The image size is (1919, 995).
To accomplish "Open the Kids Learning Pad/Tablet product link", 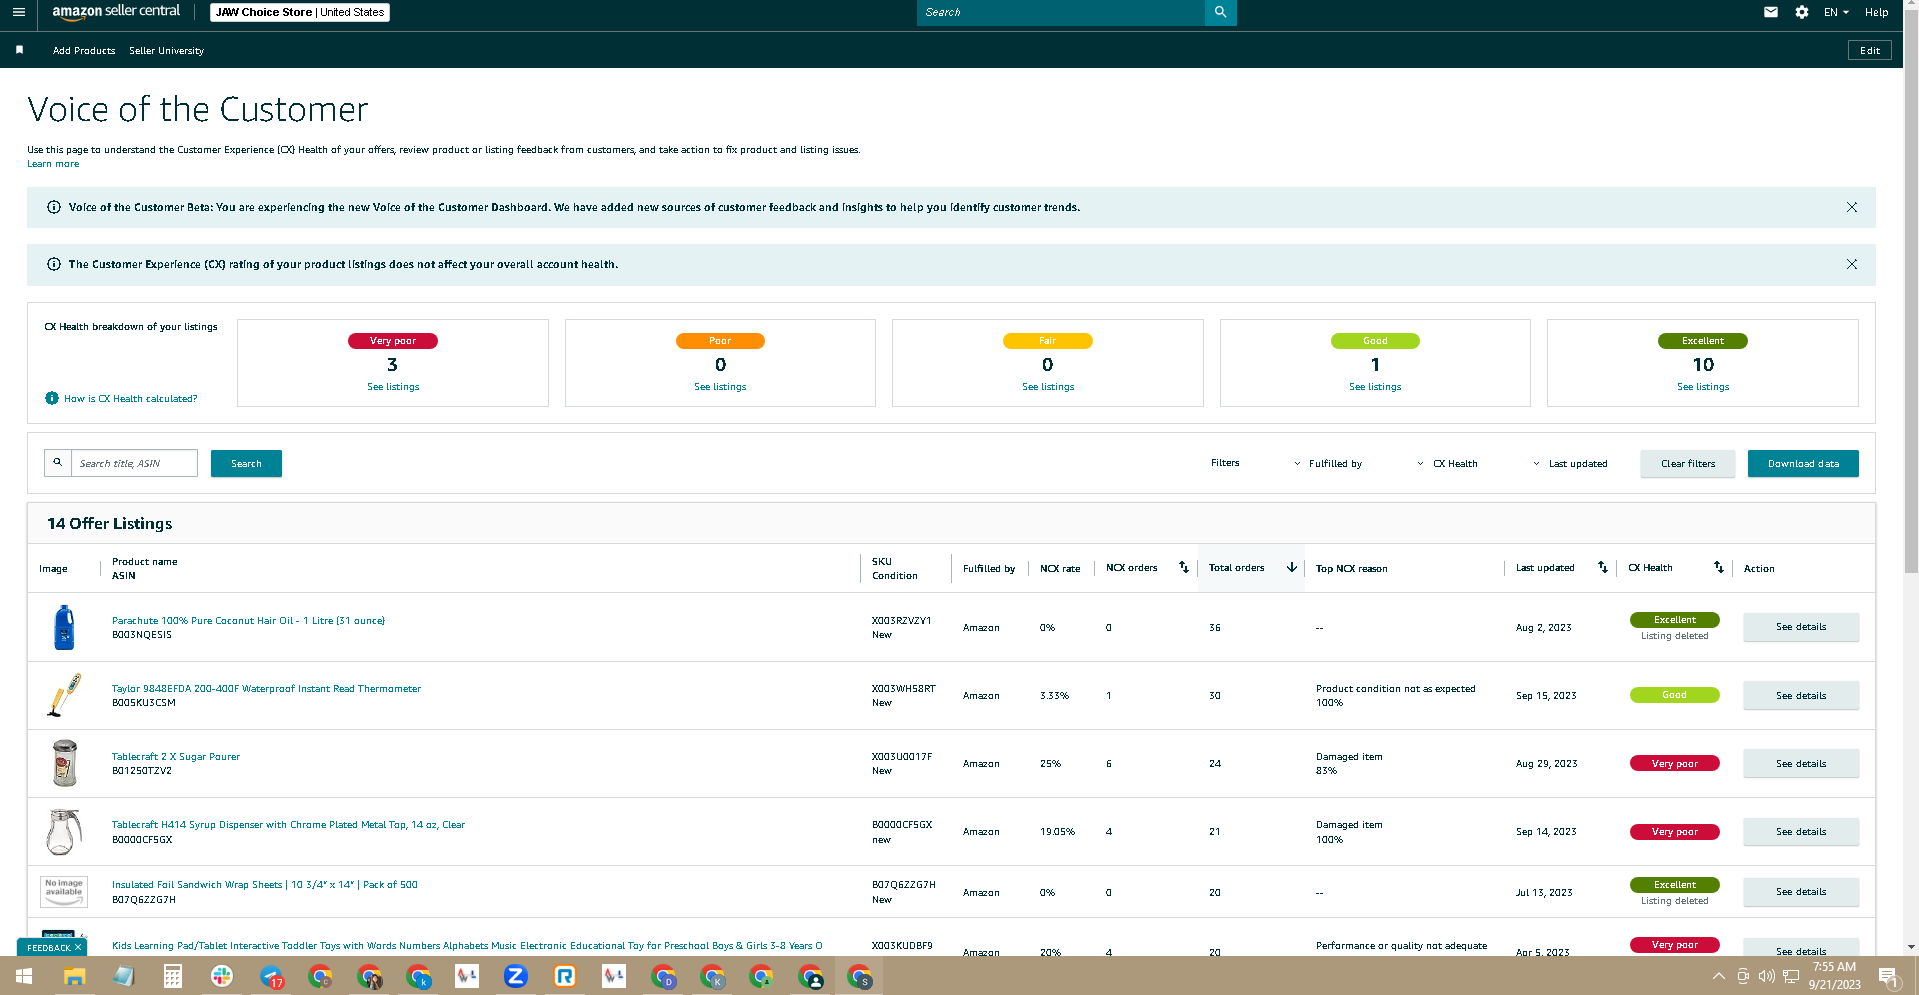I will click(467, 945).
